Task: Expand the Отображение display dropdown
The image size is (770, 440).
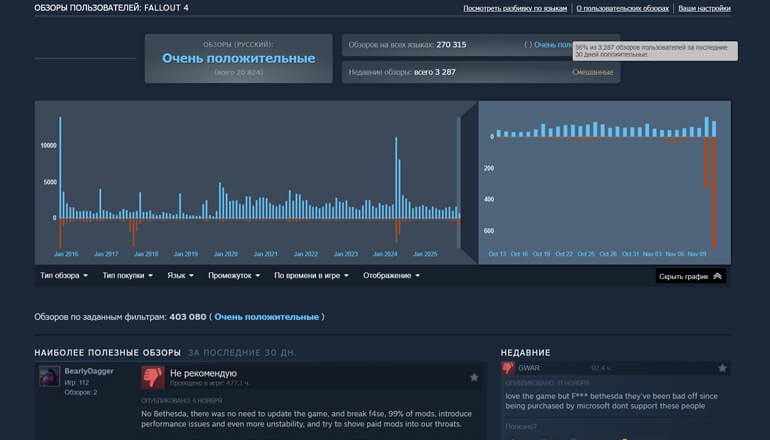Action: pyautogui.click(x=391, y=275)
